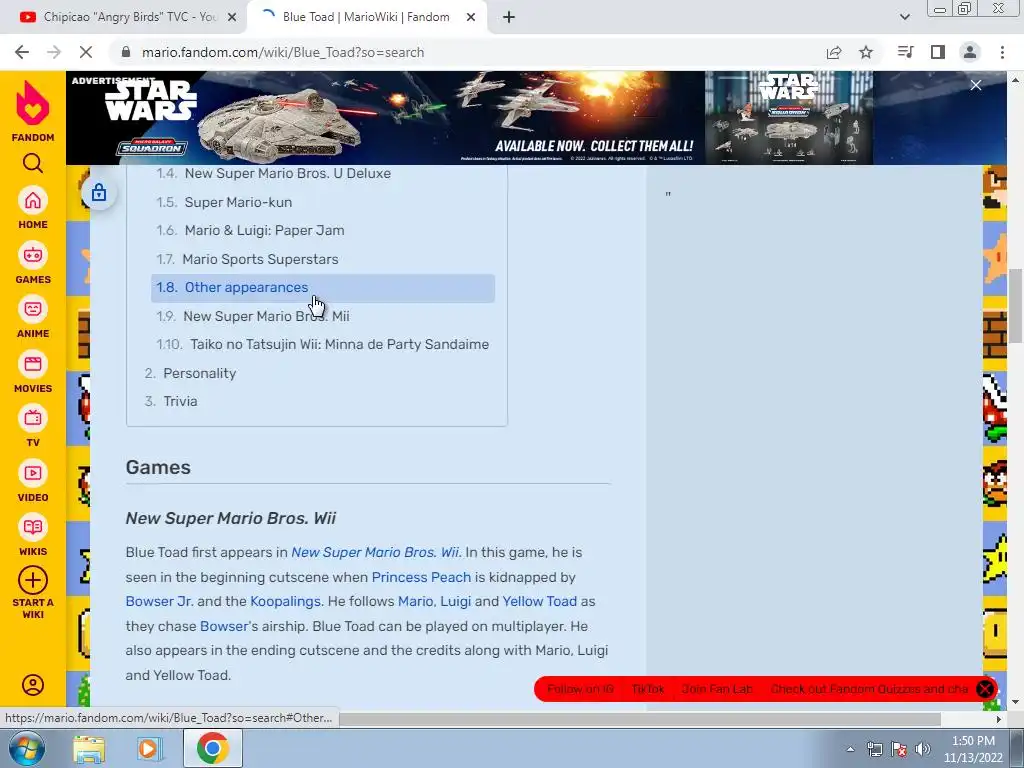Open Windows Media Player taskbar icon
The width and height of the screenshot is (1024, 768).
click(x=149, y=748)
